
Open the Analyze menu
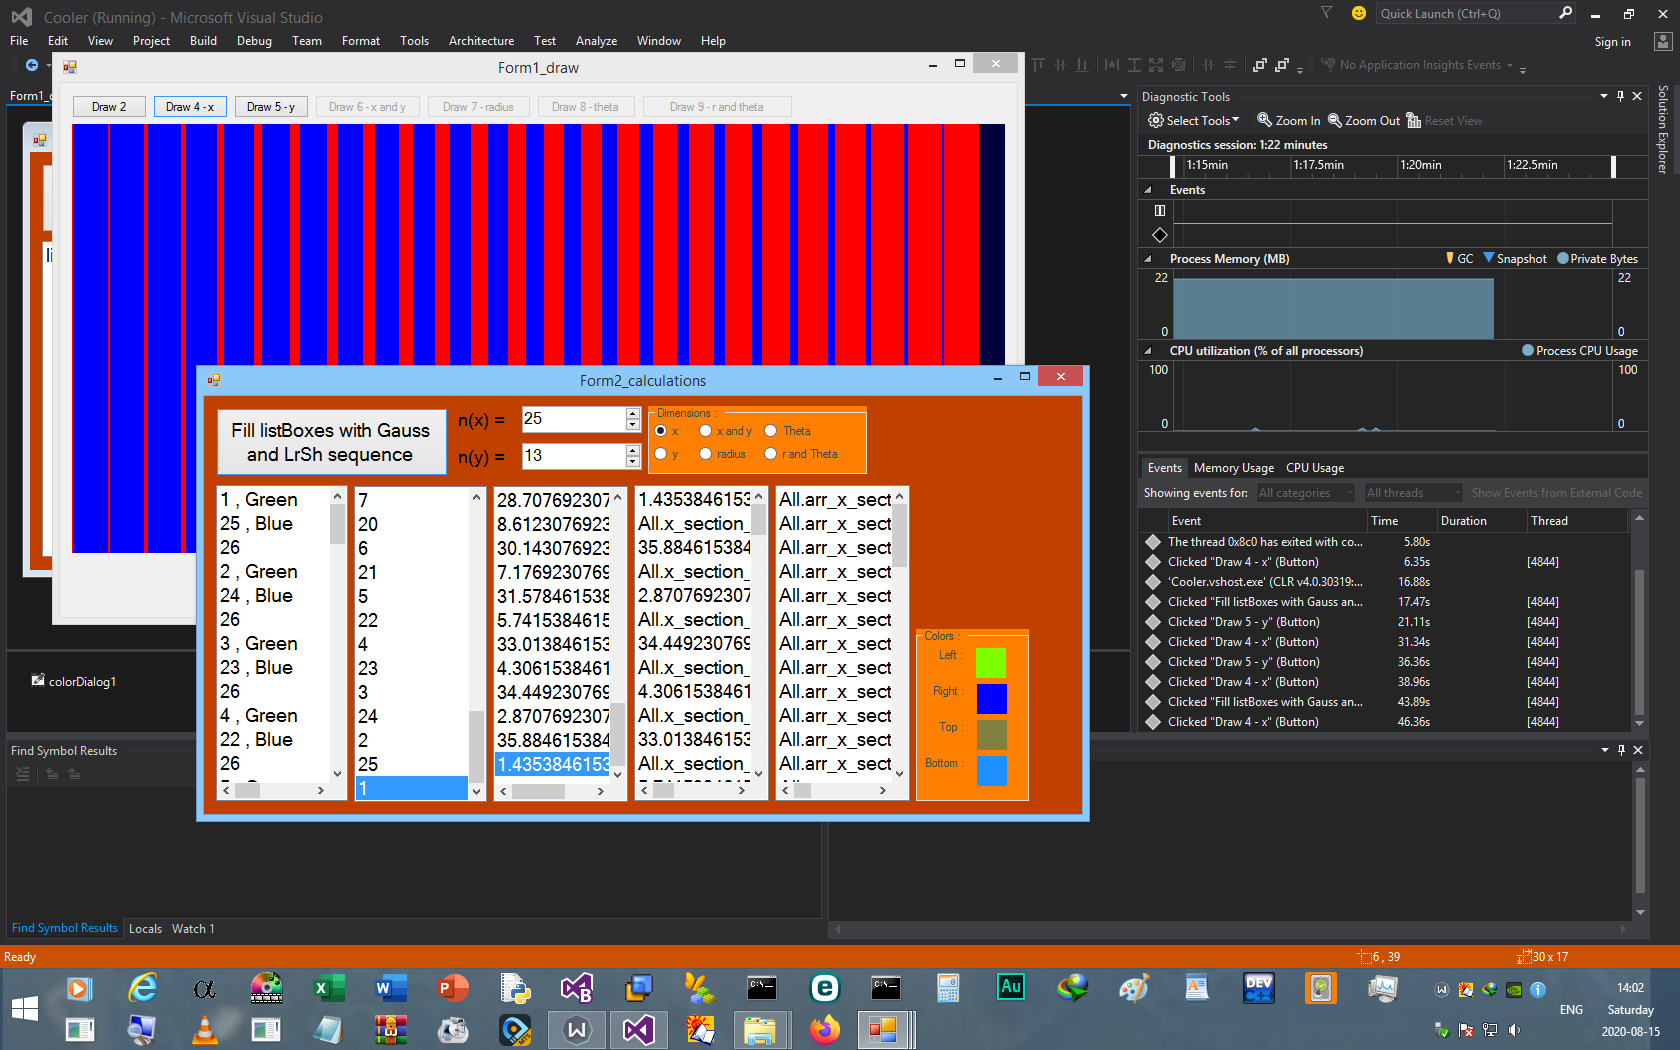(x=596, y=41)
